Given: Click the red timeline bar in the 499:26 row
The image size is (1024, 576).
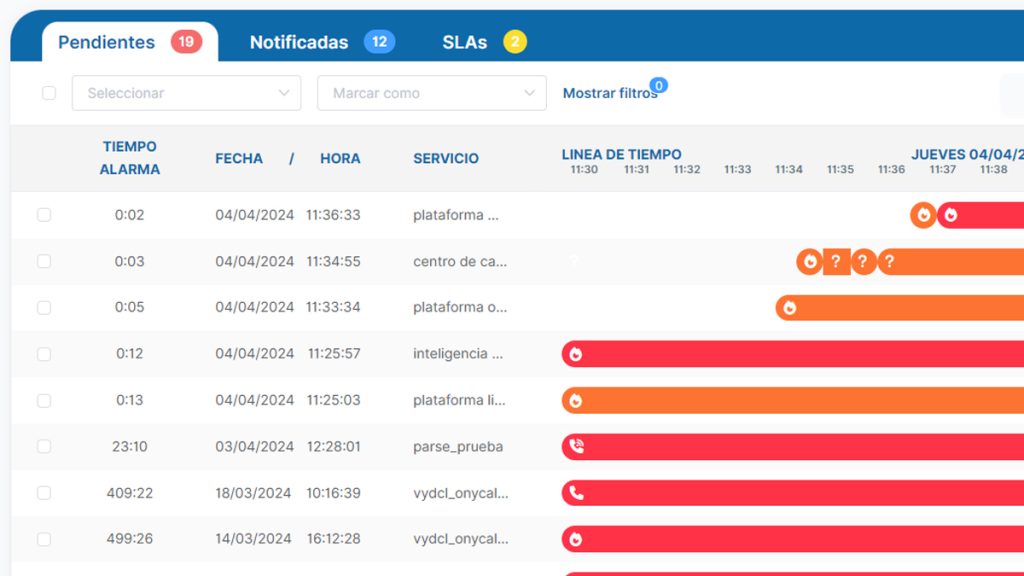Looking at the screenshot, I should pos(793,539).
